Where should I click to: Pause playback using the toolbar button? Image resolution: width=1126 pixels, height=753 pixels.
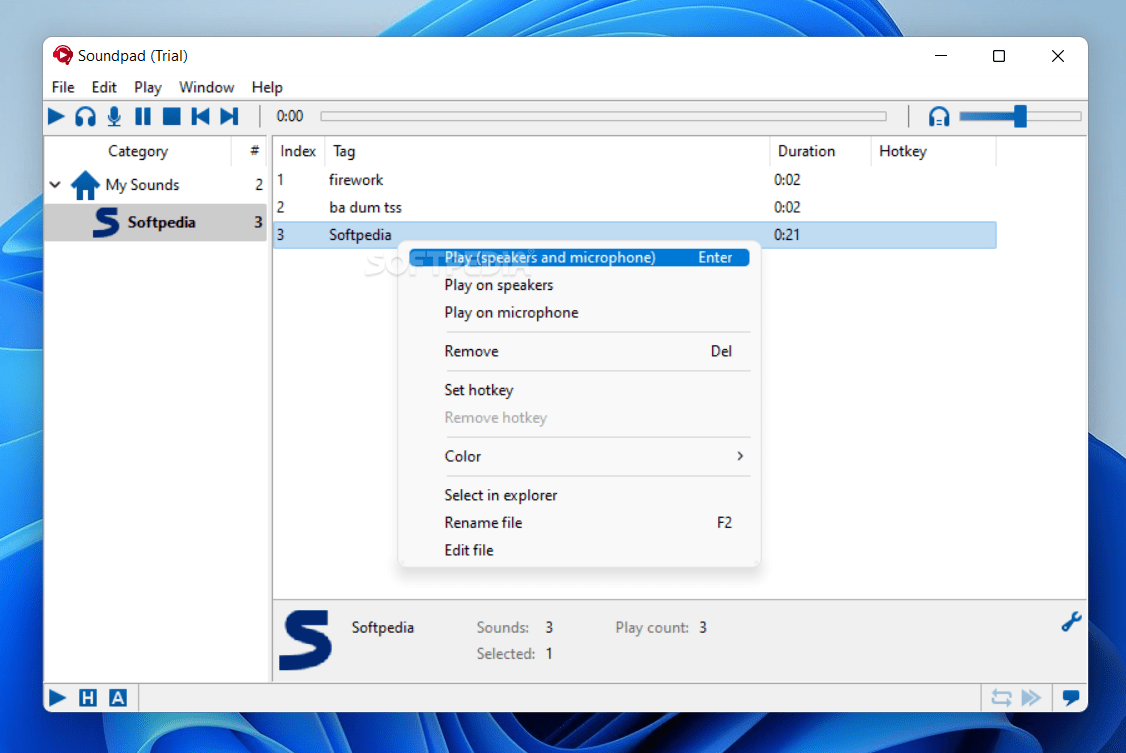click(143, 116)
